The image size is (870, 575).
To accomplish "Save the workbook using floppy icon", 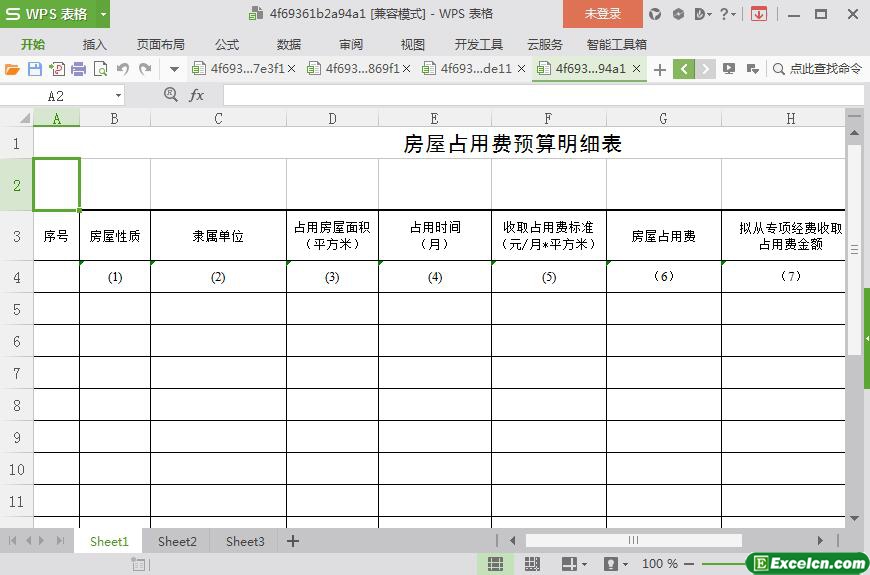I will [35, 69].
